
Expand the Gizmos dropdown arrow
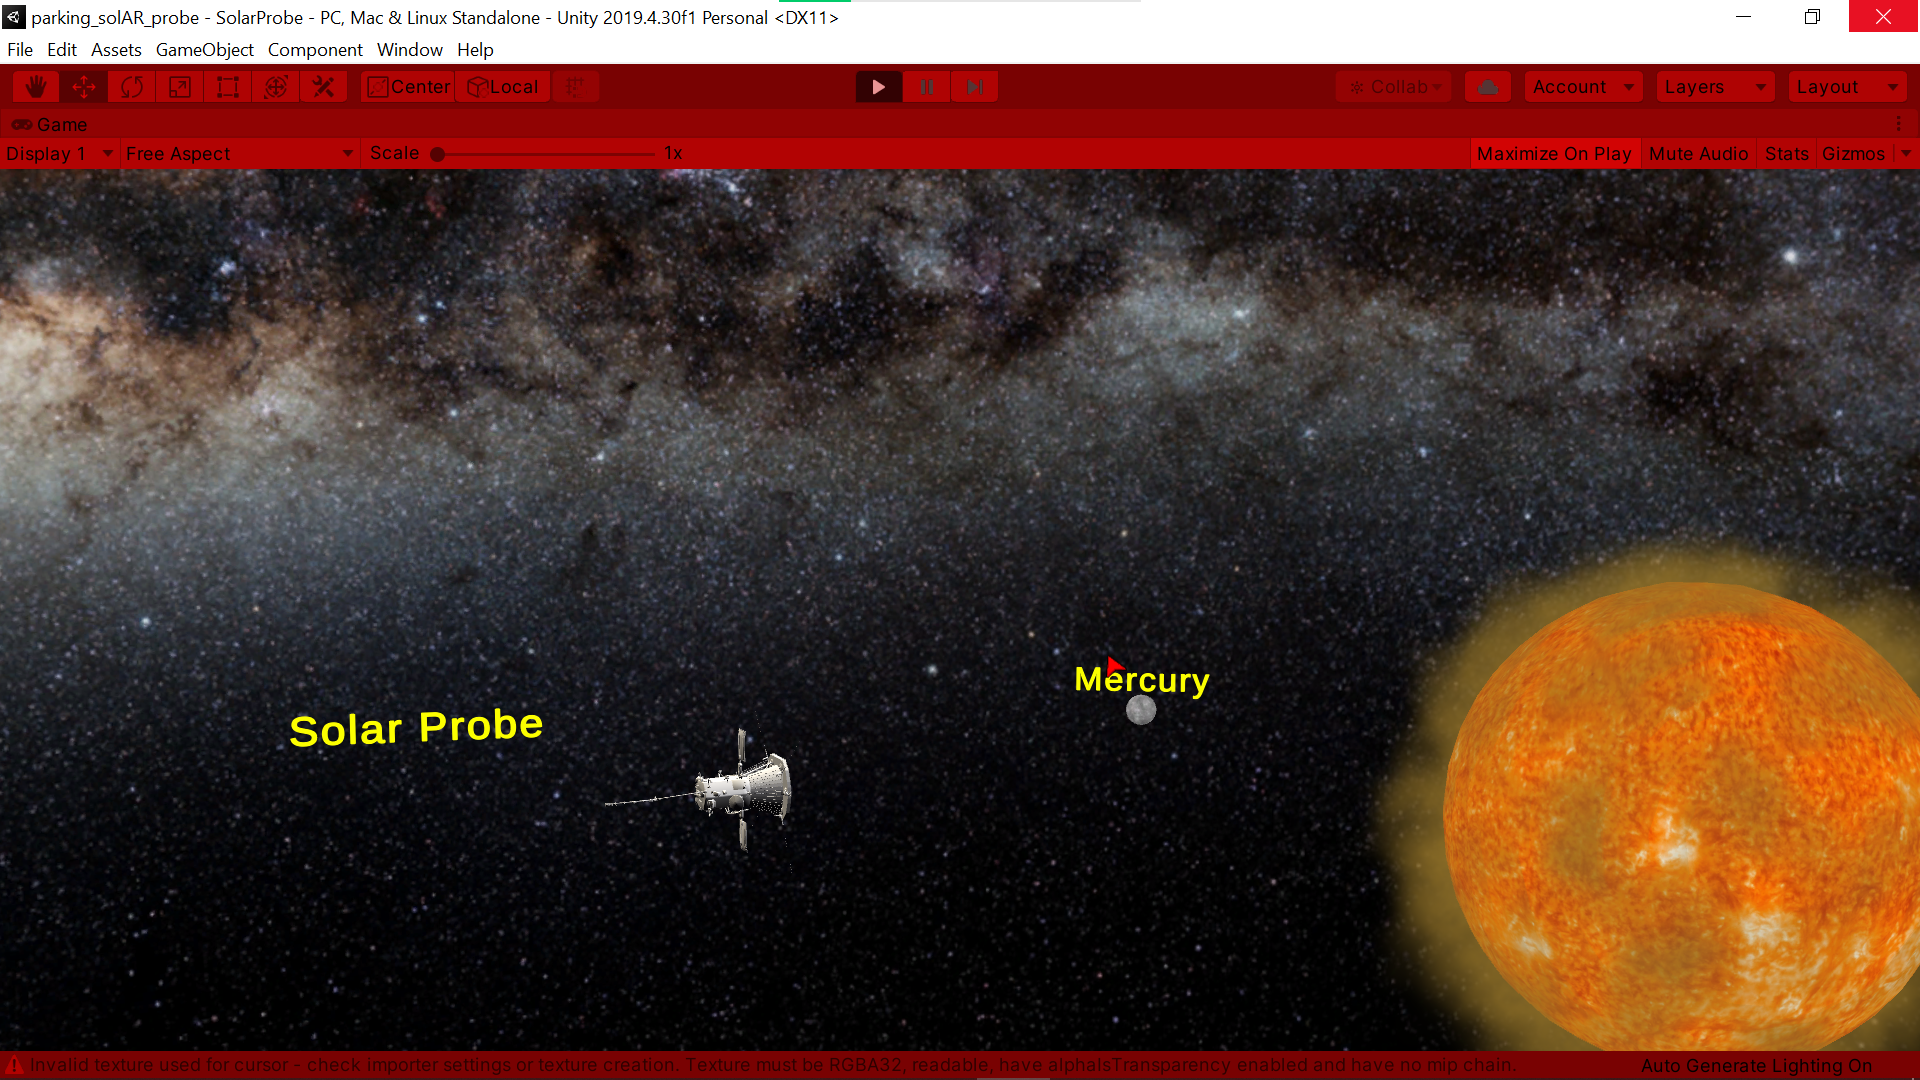pyautogui.click(x=1905, y=153)
